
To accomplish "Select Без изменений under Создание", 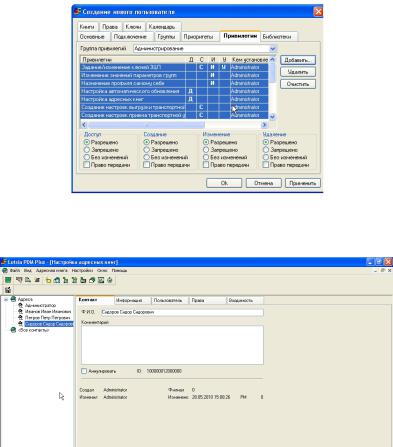I will pyautogui.click(x=146, y=157).
